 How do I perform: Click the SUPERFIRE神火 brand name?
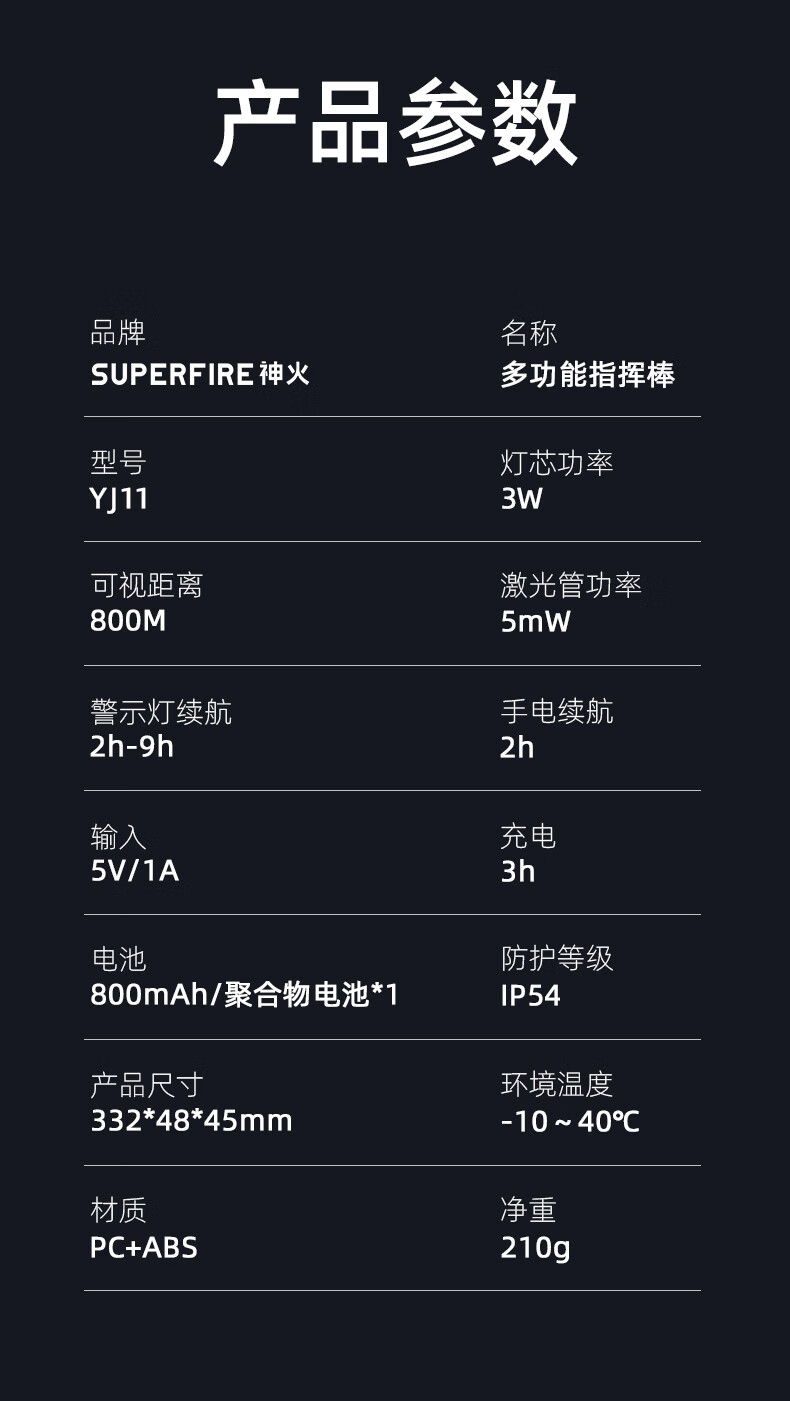tap(200, 375)
